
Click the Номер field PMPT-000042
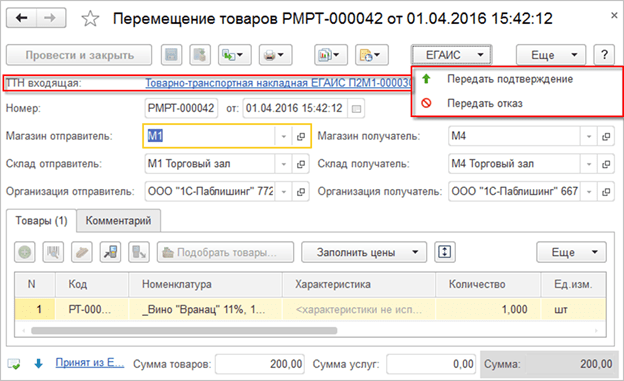click(181, 108)
